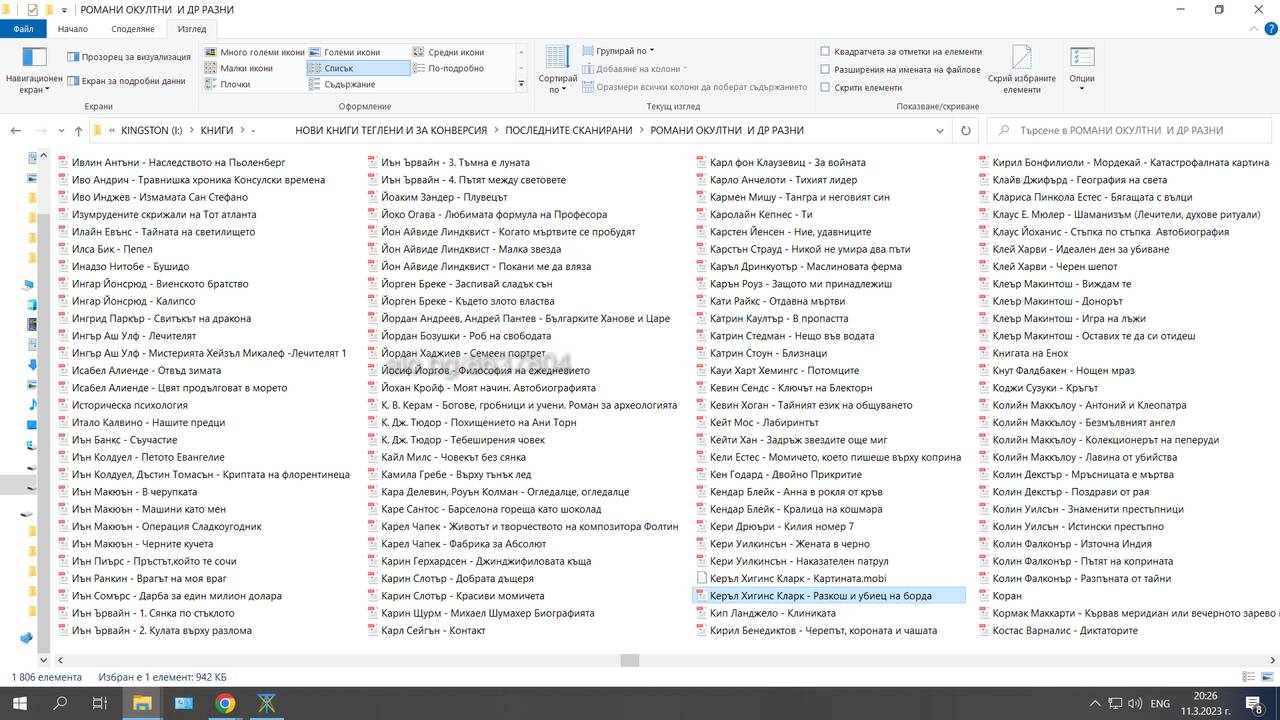
Task: Open Групирай по dropdown
Action: (620, 51)
